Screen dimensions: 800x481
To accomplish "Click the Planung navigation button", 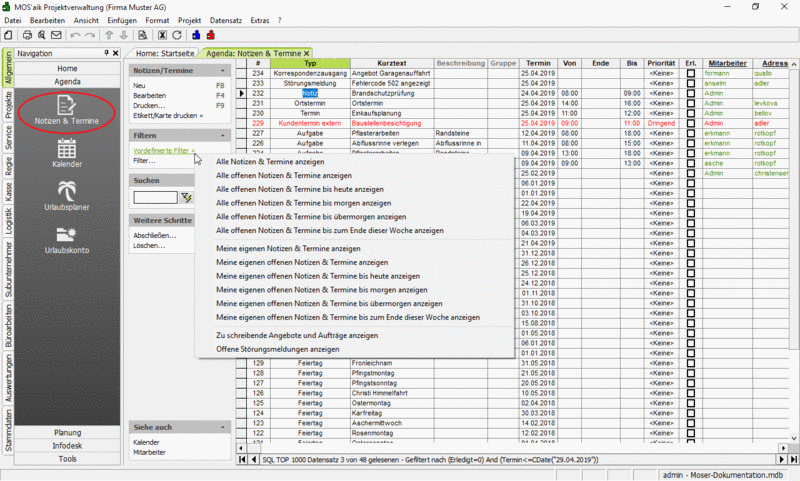I will pos(67,433).
